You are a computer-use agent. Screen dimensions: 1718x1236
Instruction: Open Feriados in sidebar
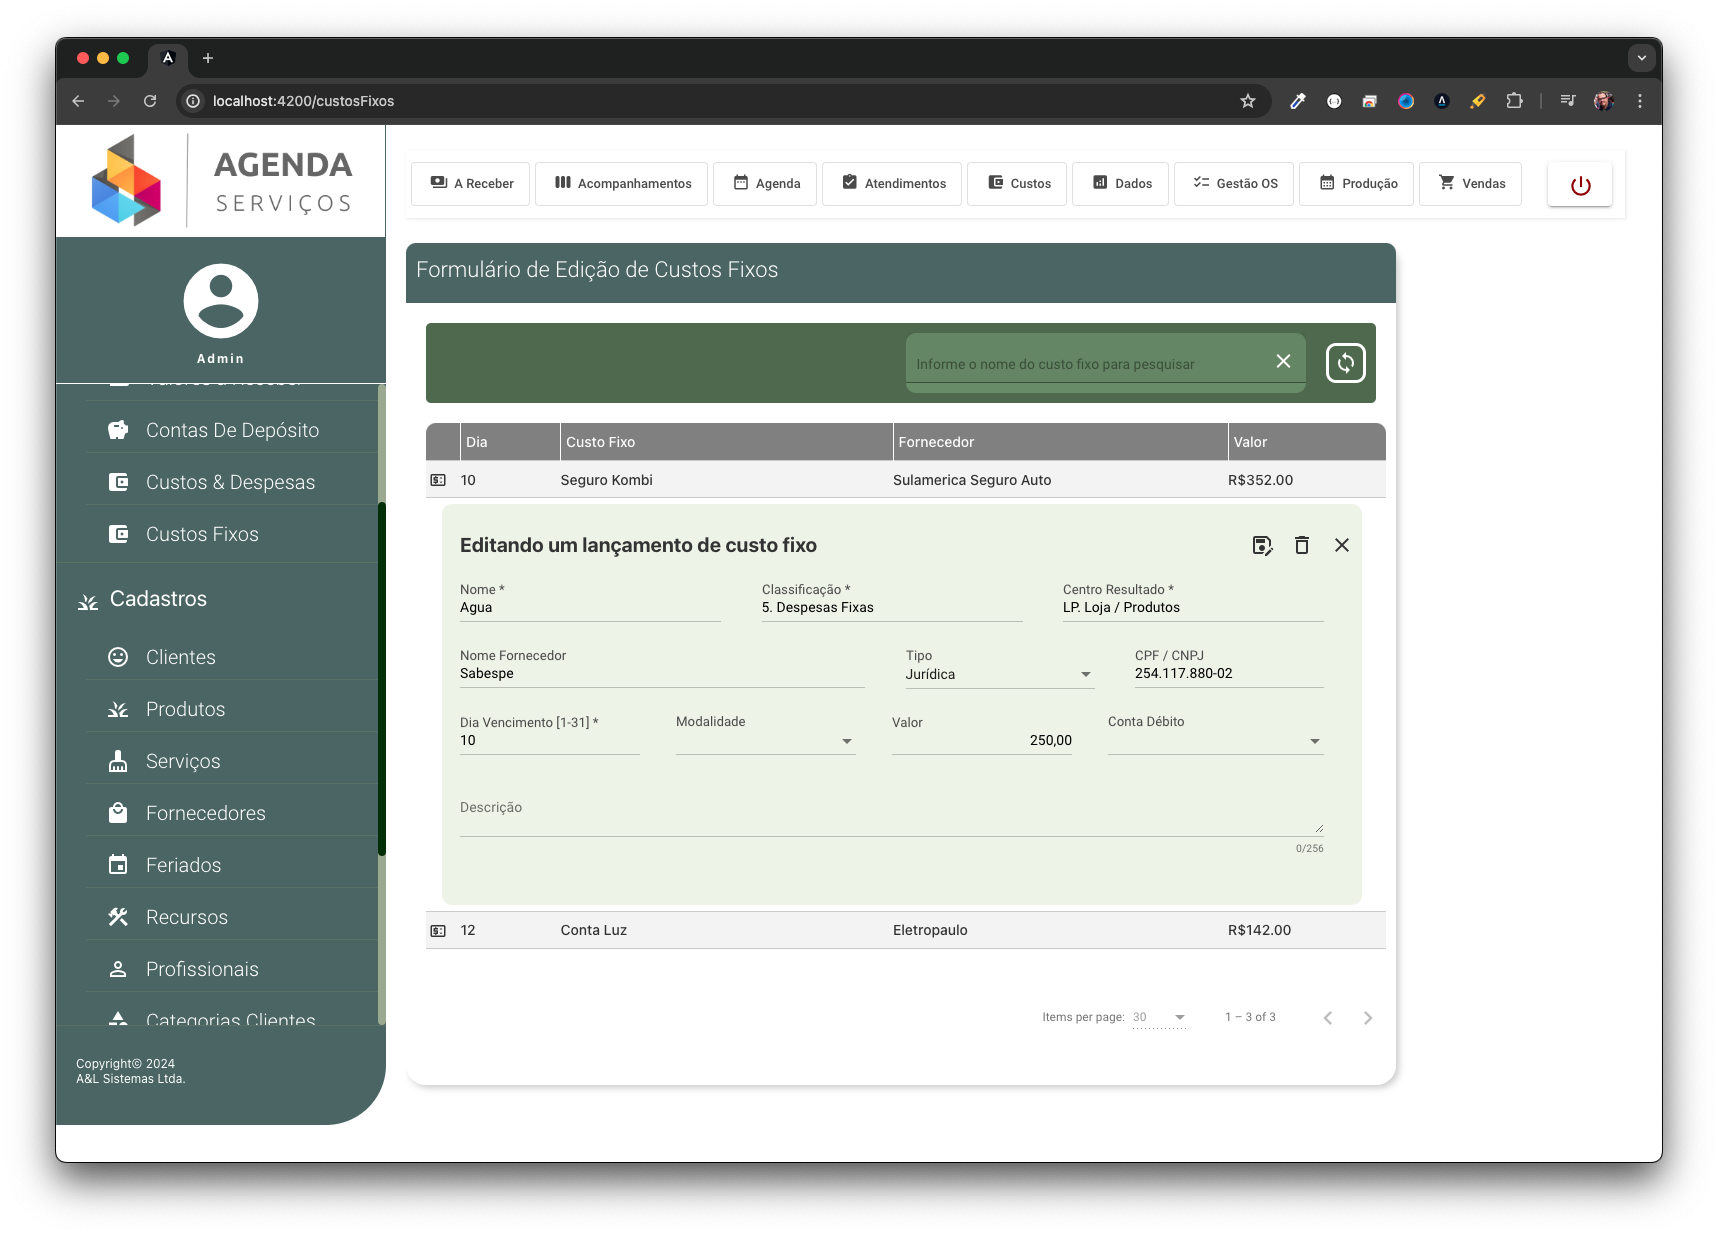pos(231,865)
